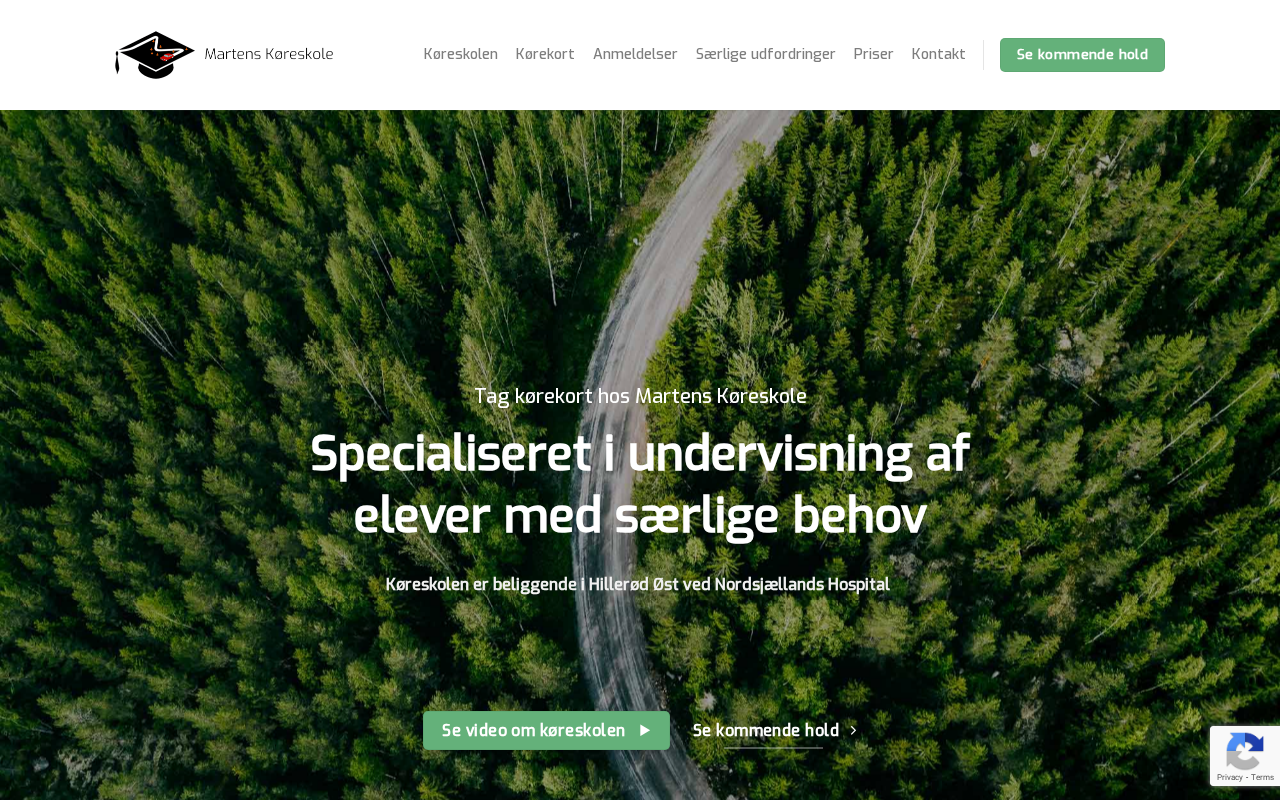
Task: Click the main hero heading text
Action: click(640, 485)
